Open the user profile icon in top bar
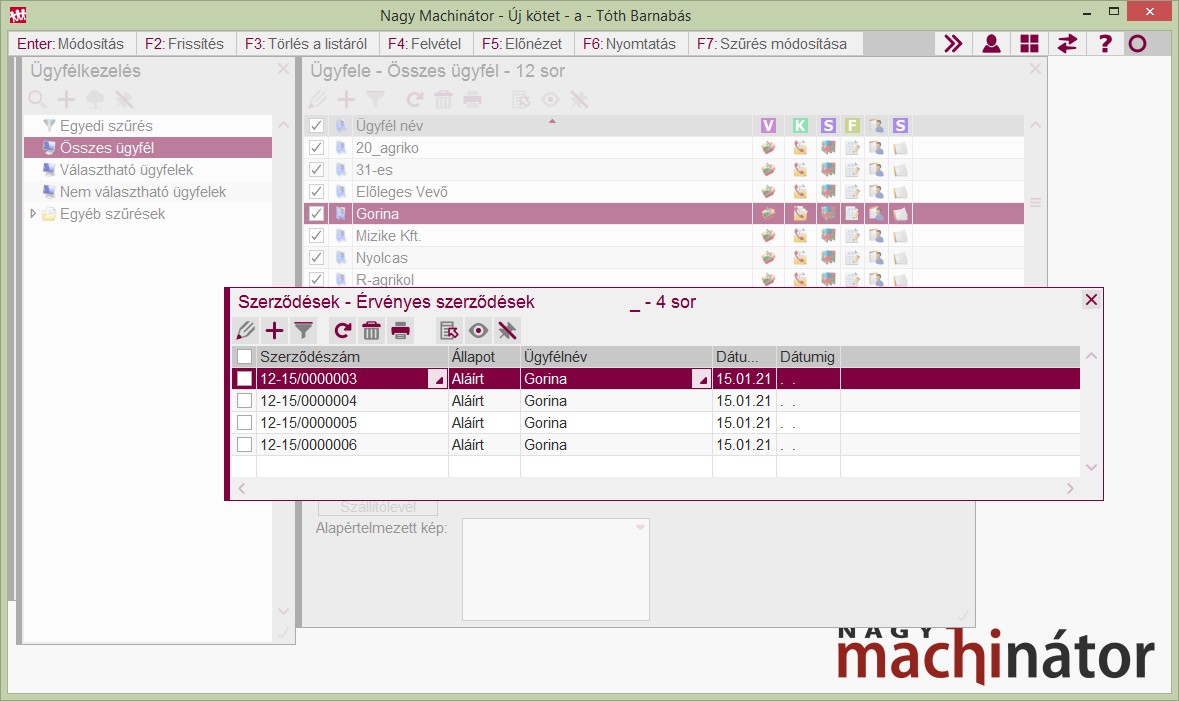The width and height of the screenshot is (1179, 701). tap(991, 44)
